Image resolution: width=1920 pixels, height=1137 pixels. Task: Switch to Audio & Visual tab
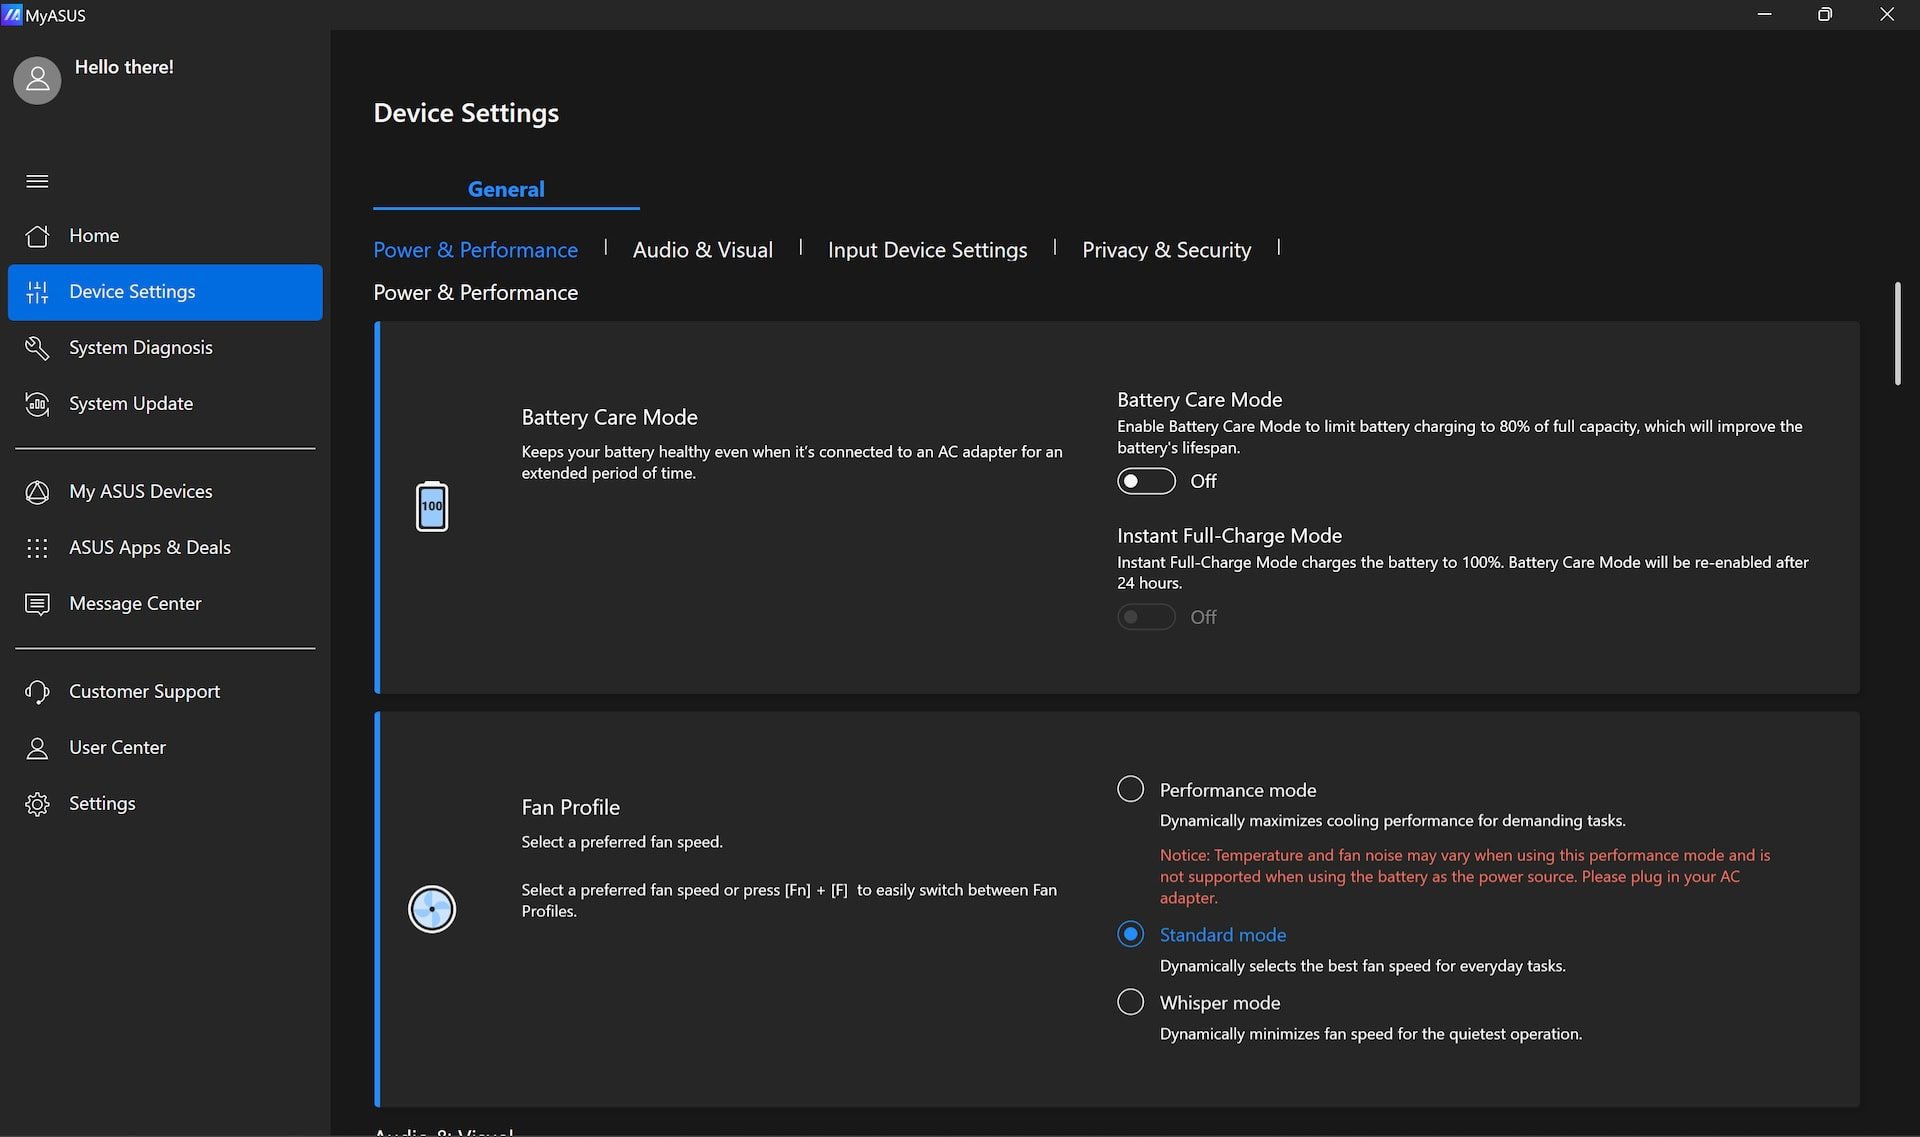point(704,249)
